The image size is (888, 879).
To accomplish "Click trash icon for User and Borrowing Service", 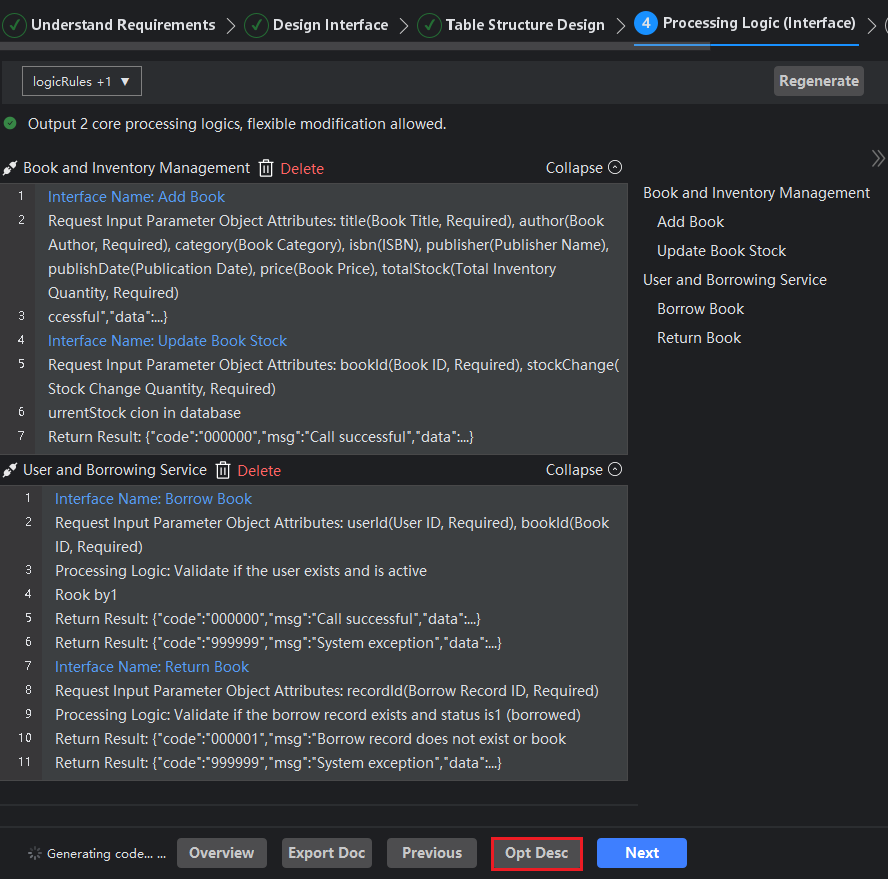I will coord(223,470).
